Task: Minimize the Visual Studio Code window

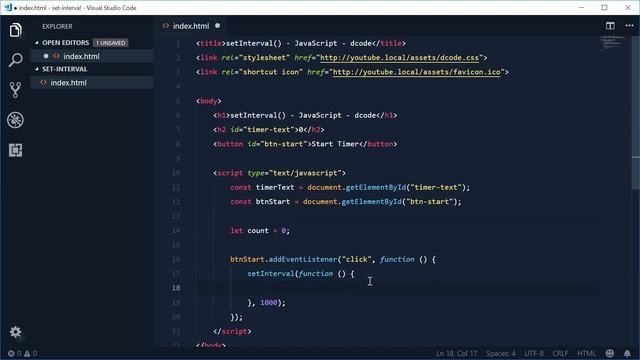Action: pos(582,8)
